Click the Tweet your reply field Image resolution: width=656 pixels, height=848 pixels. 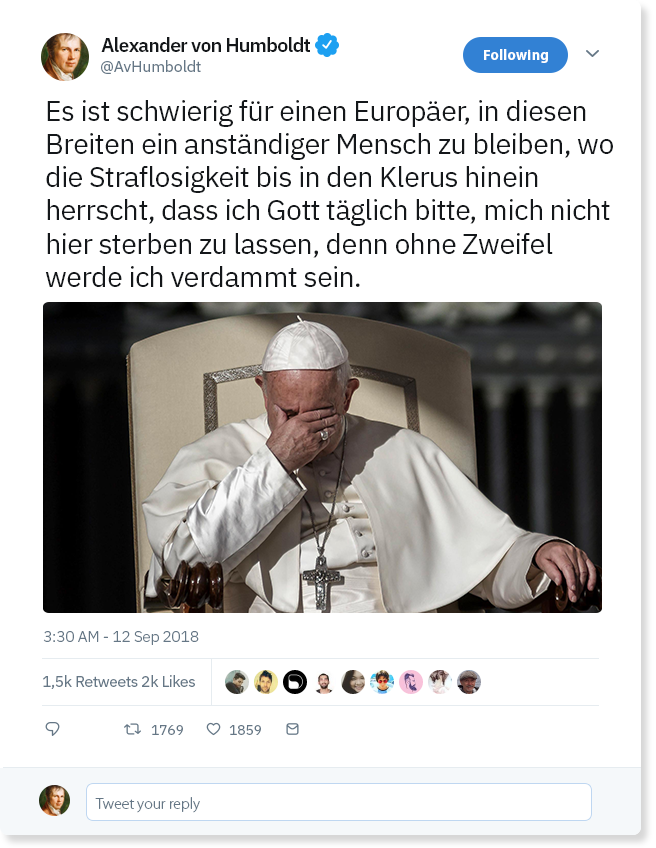[x=339, y=802]
